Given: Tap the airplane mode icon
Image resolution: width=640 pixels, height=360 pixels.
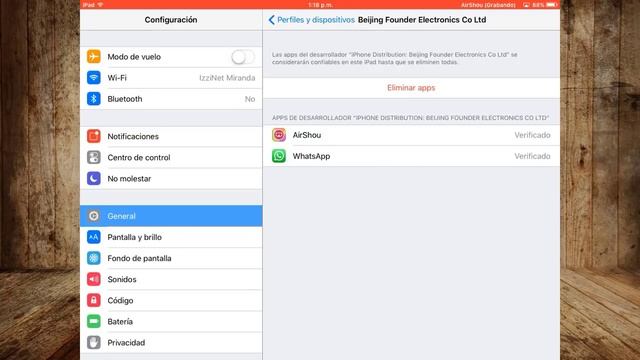Looking at the screenshot, I should coord(93,56).
